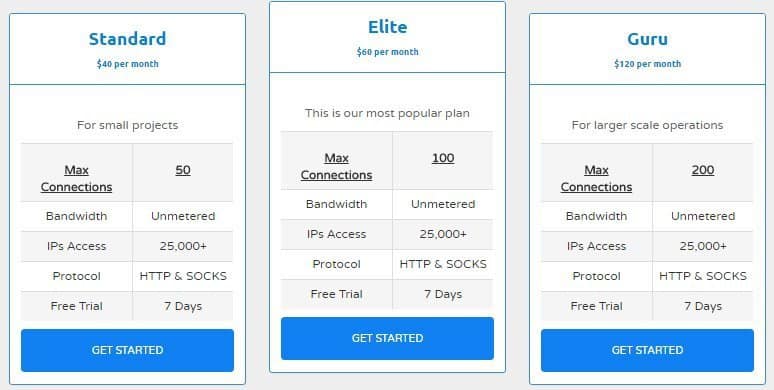Open the Max Connections link in the Guru table
The height and width of the screenshot is (390, 774).
point(596,178)
